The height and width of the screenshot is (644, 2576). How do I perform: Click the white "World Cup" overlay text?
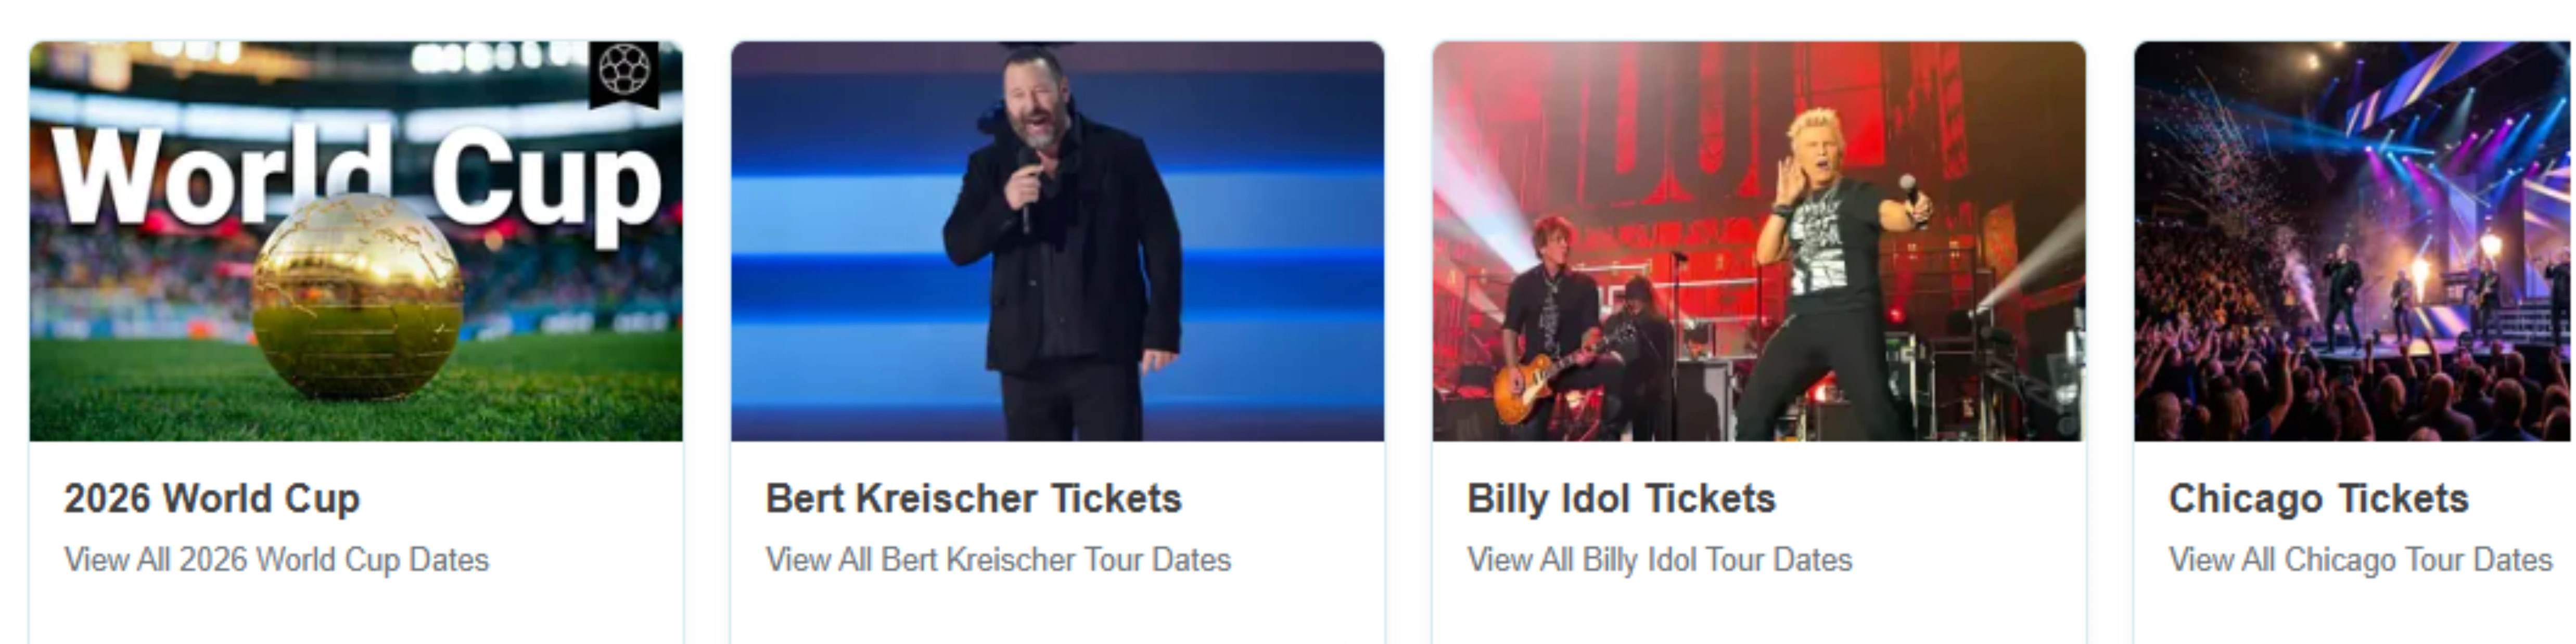coord(355,180)
